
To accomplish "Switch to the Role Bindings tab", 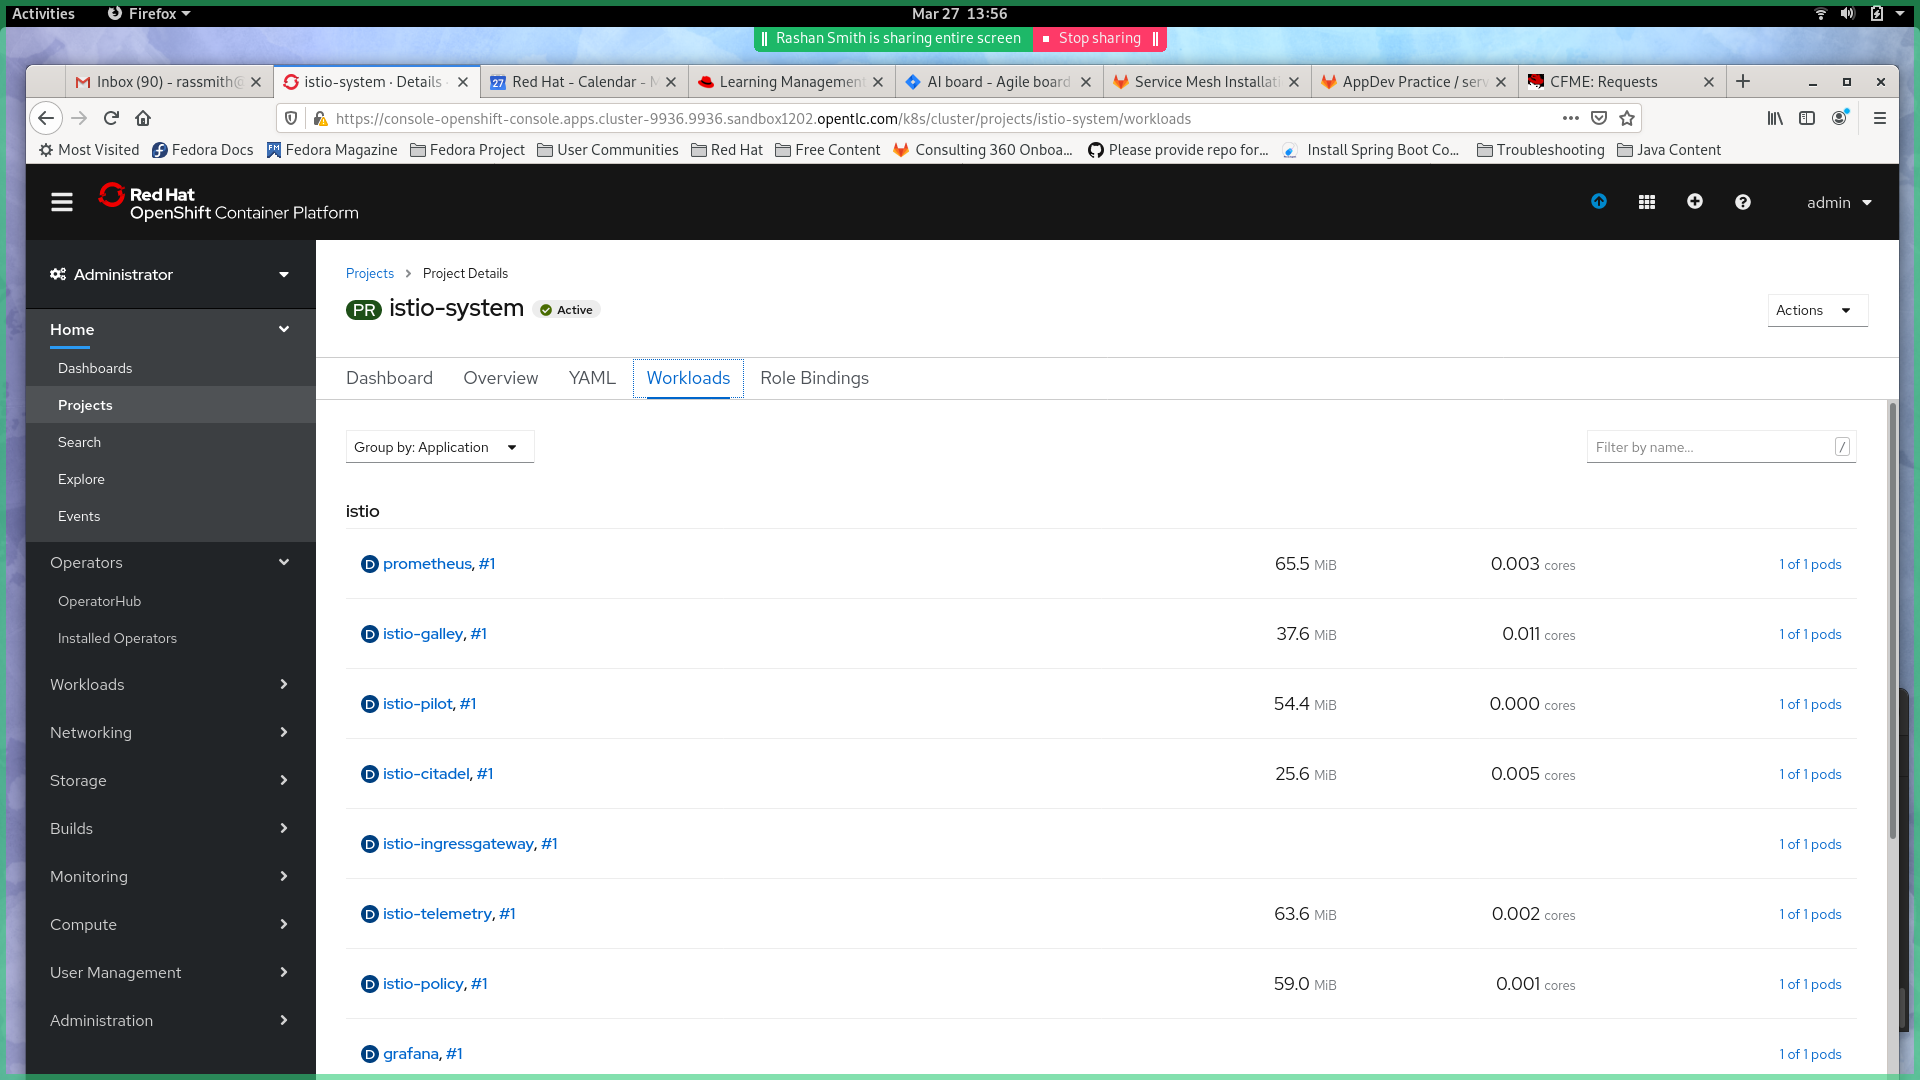I will pos(814,378).
